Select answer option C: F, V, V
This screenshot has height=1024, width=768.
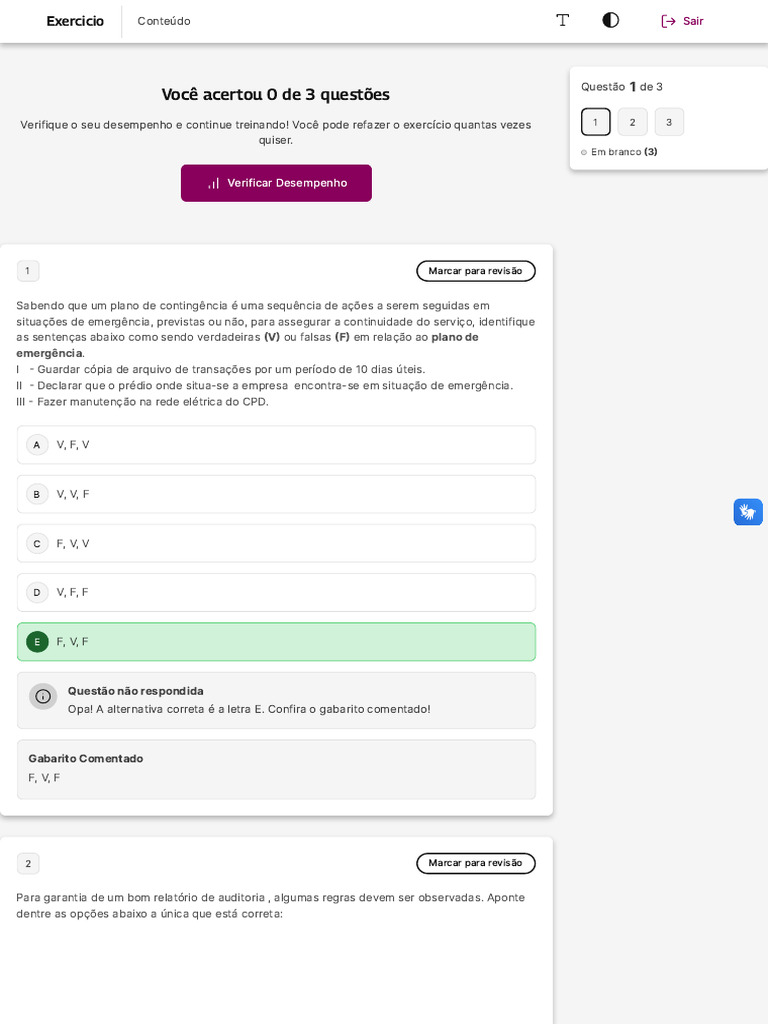point(276,543)
